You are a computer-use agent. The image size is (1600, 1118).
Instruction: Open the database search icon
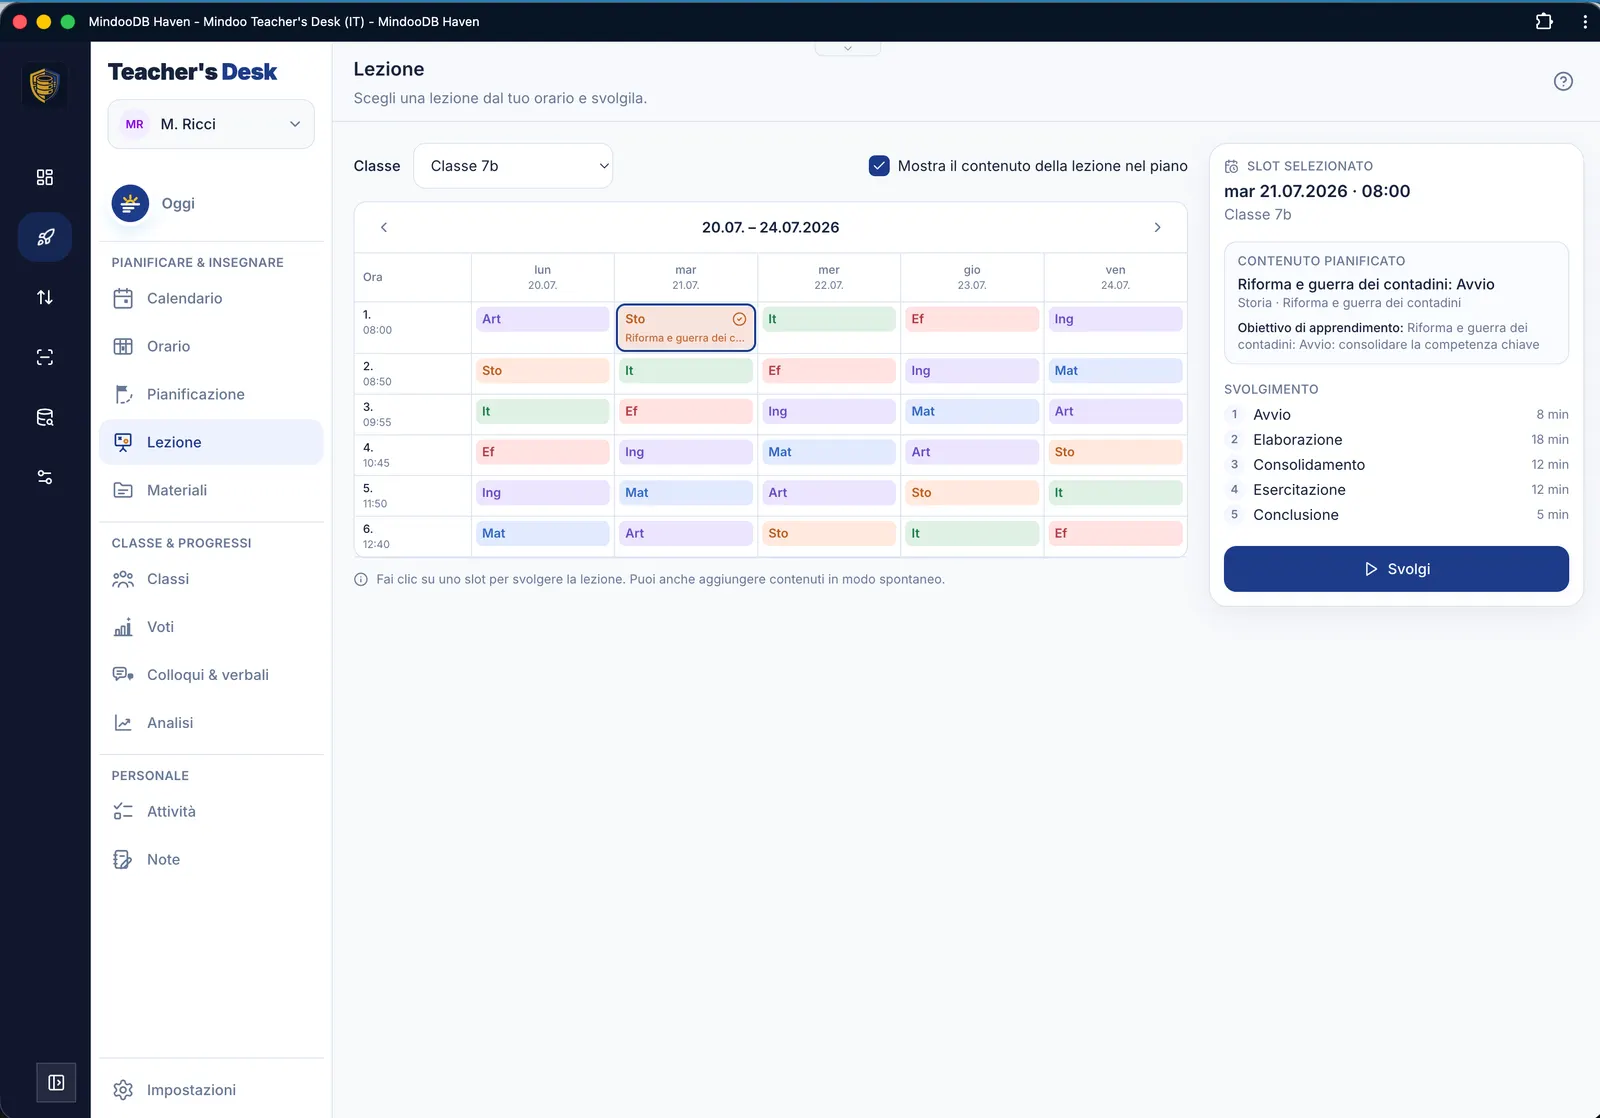45,417
